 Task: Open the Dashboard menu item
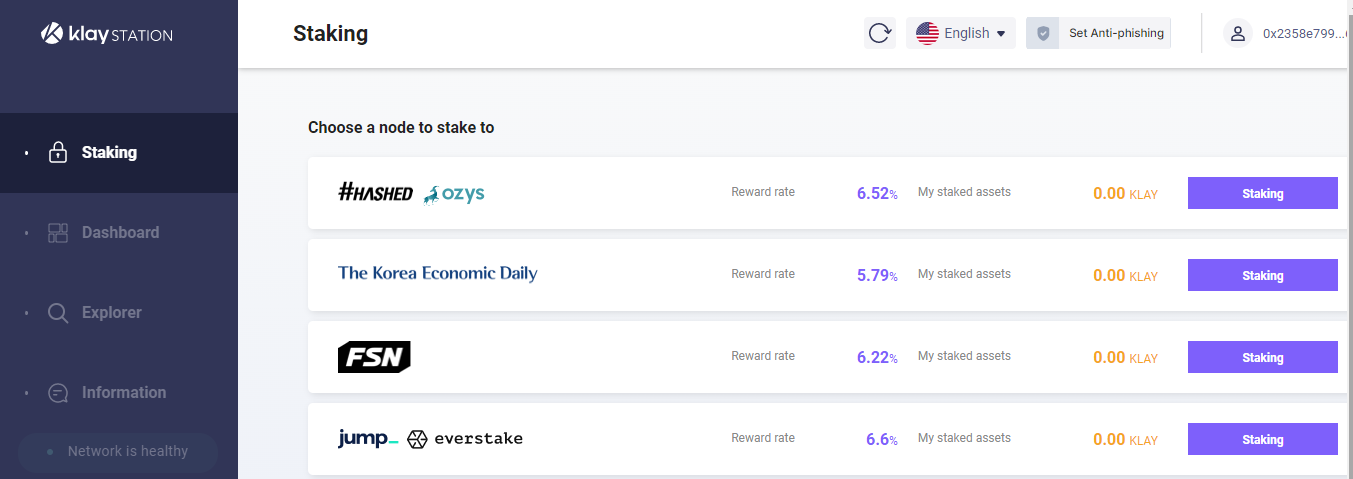pyautogui.click(x=120, y=233)
